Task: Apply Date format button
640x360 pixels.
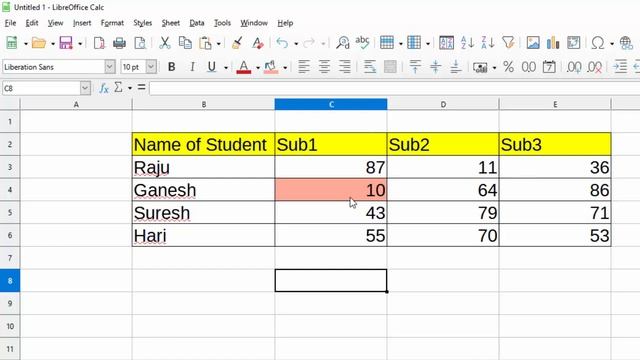Action: (549, 67)
